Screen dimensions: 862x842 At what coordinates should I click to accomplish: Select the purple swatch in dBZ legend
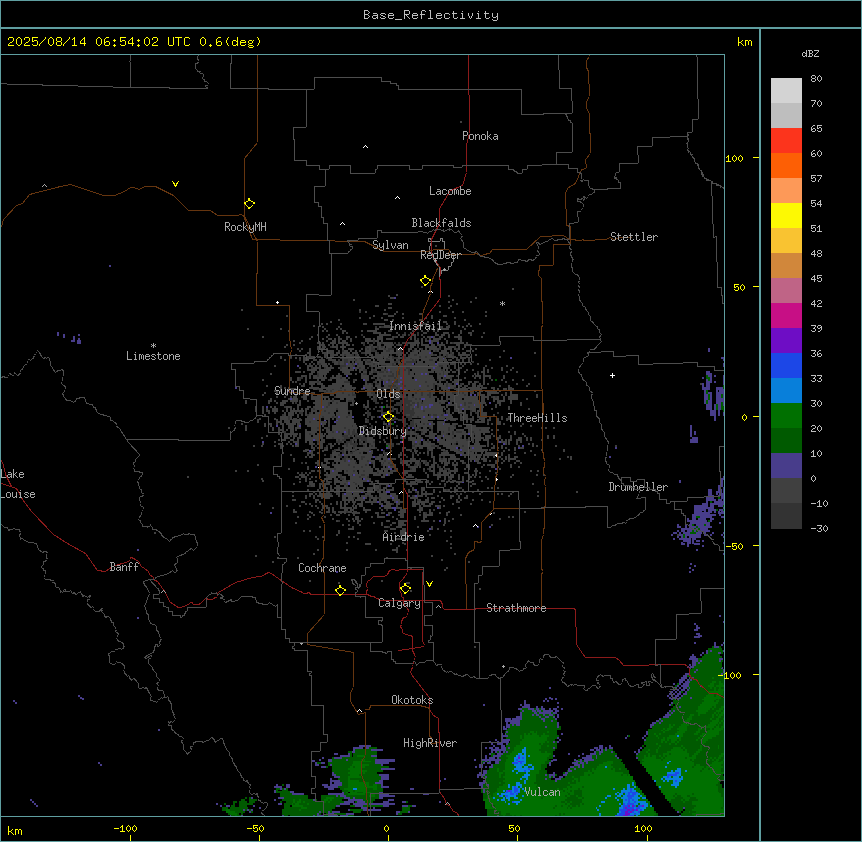[786, 340]
